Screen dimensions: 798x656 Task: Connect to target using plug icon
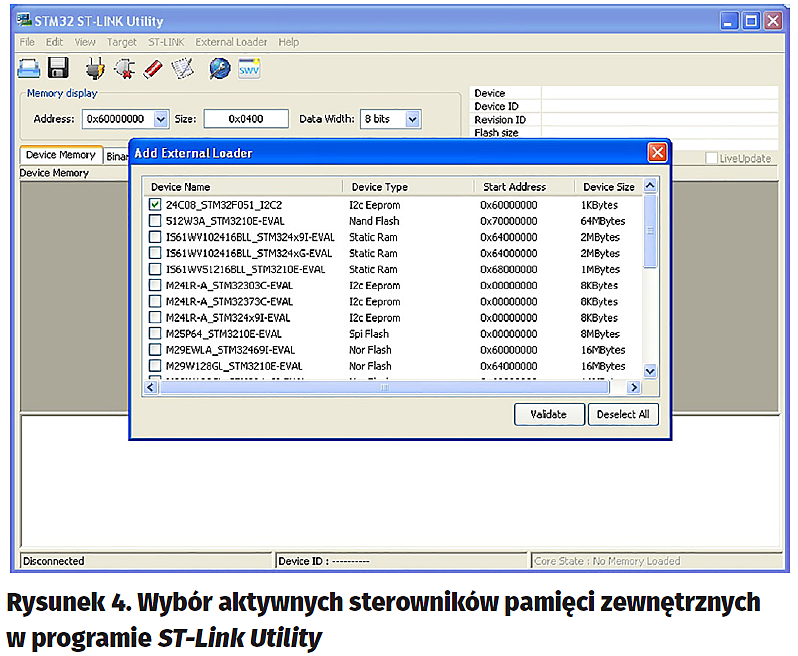95,68
